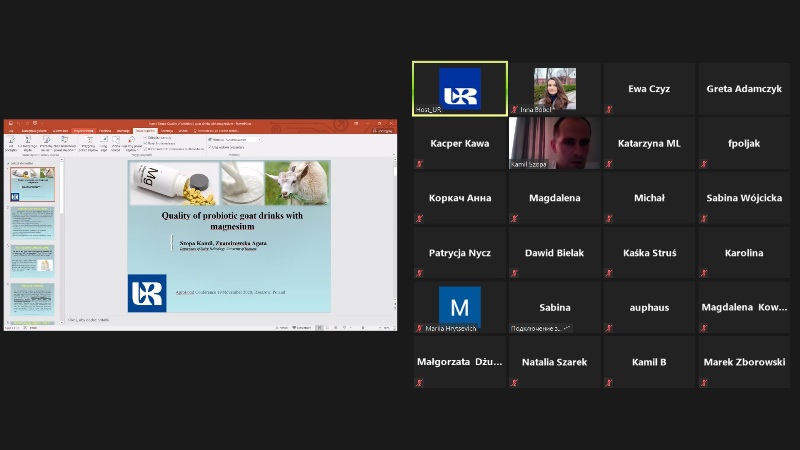Click the Undo icon in quick access toolbar
This screenshot has height=450, width=800.
[x=18, y=123]
